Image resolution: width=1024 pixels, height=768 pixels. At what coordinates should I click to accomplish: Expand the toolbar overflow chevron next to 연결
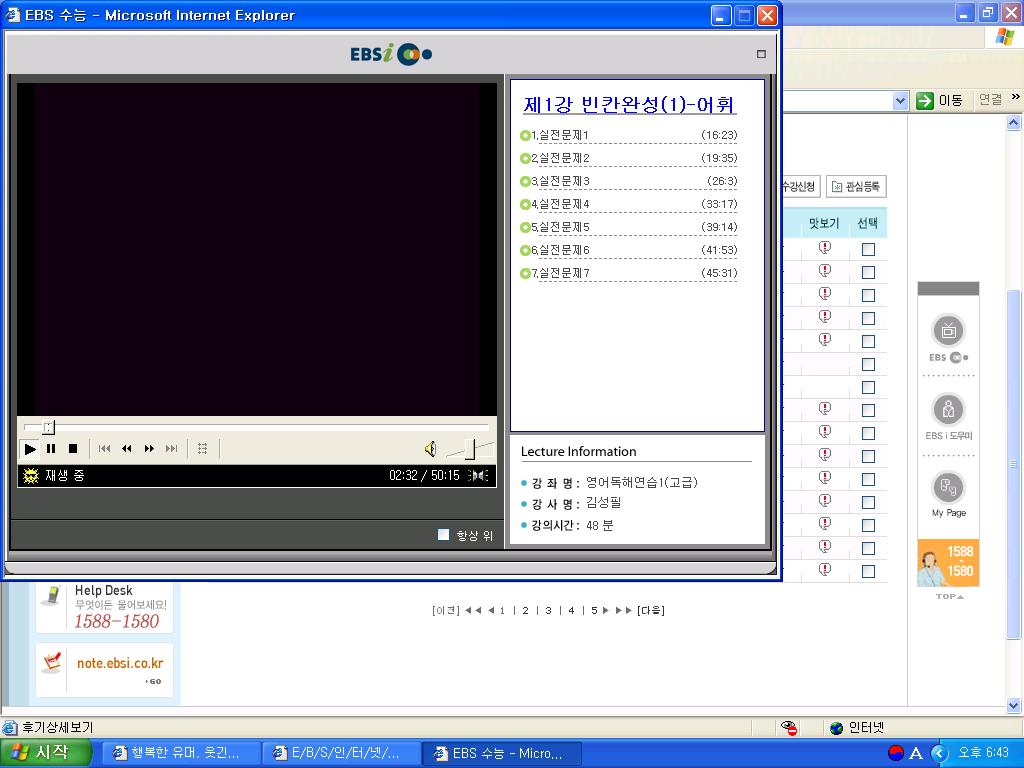1016,98
